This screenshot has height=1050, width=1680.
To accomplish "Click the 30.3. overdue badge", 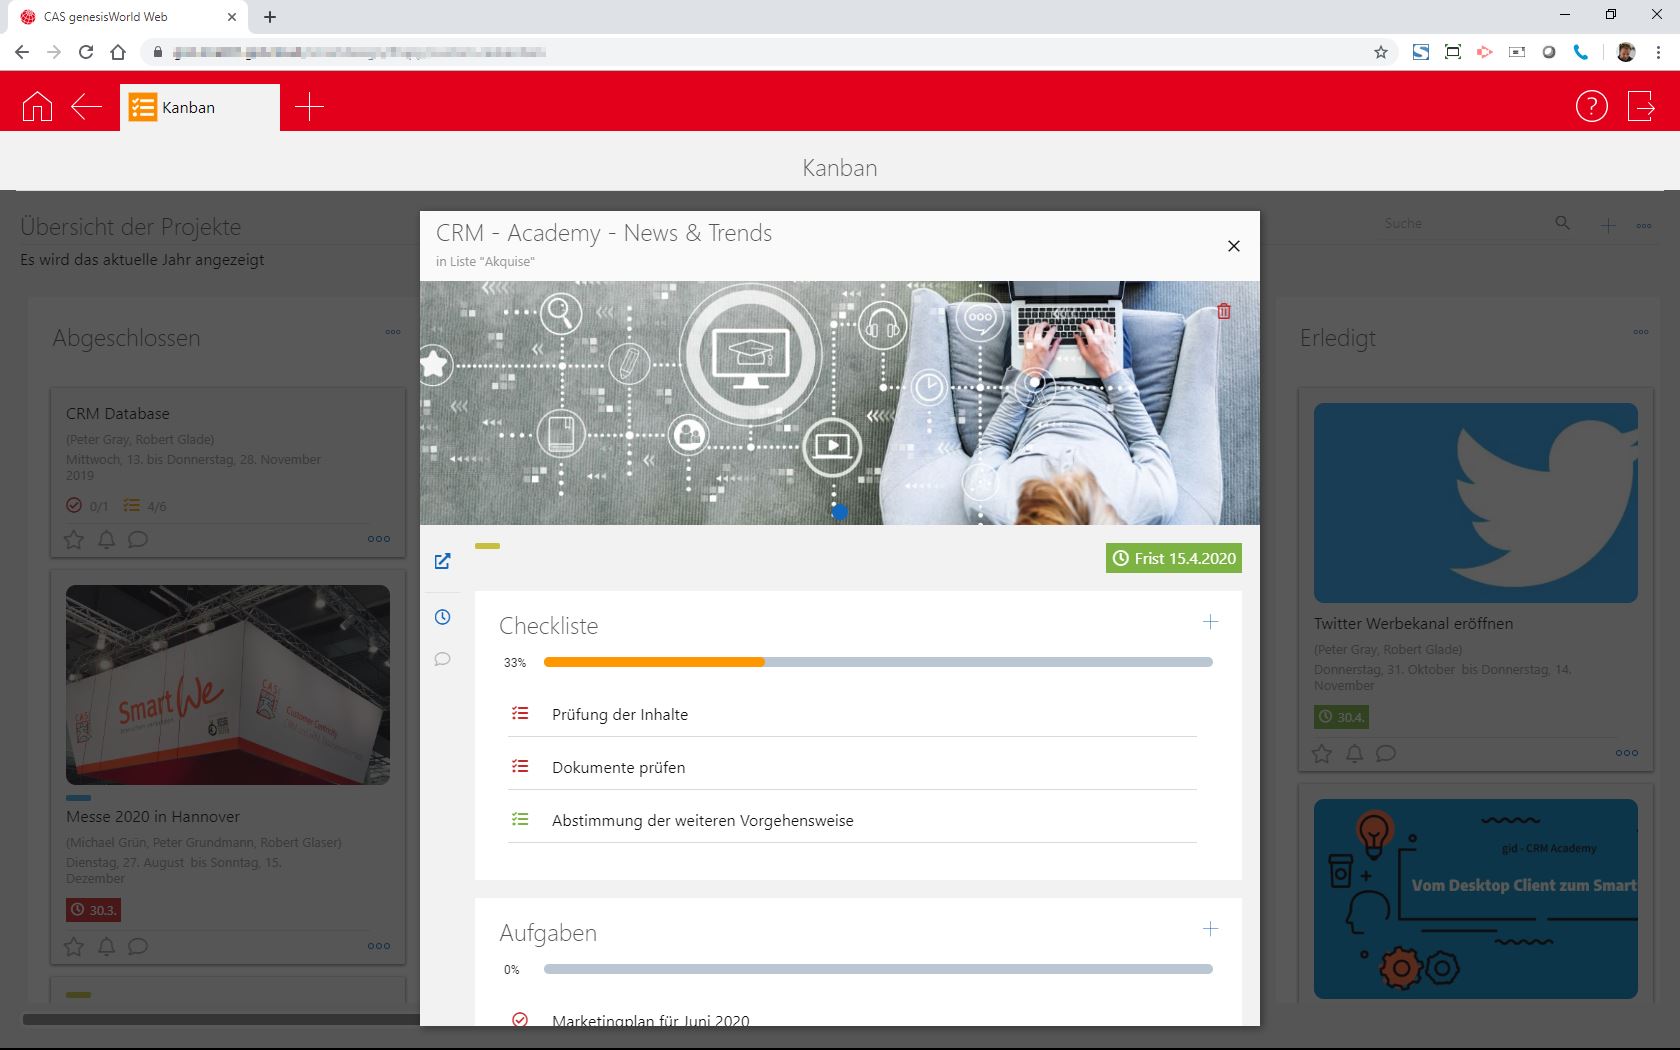I will (93, 910).
